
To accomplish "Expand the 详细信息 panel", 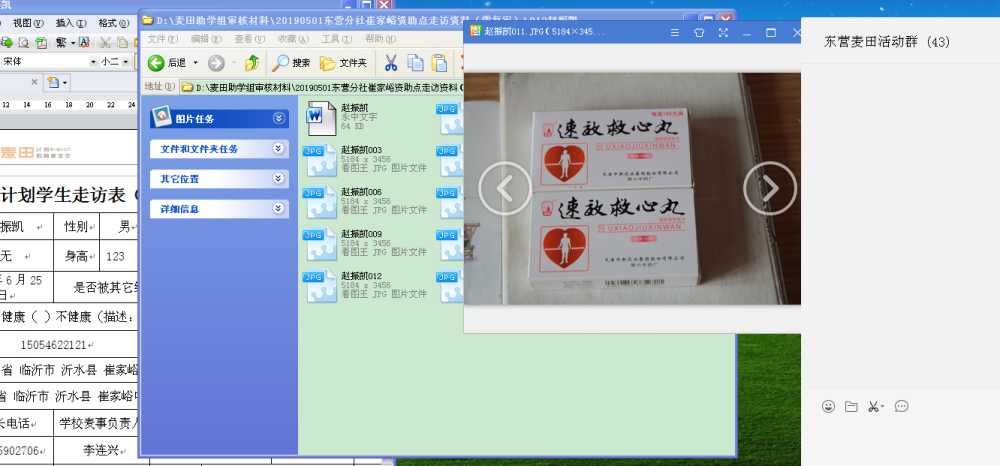I will pos(278,208).
